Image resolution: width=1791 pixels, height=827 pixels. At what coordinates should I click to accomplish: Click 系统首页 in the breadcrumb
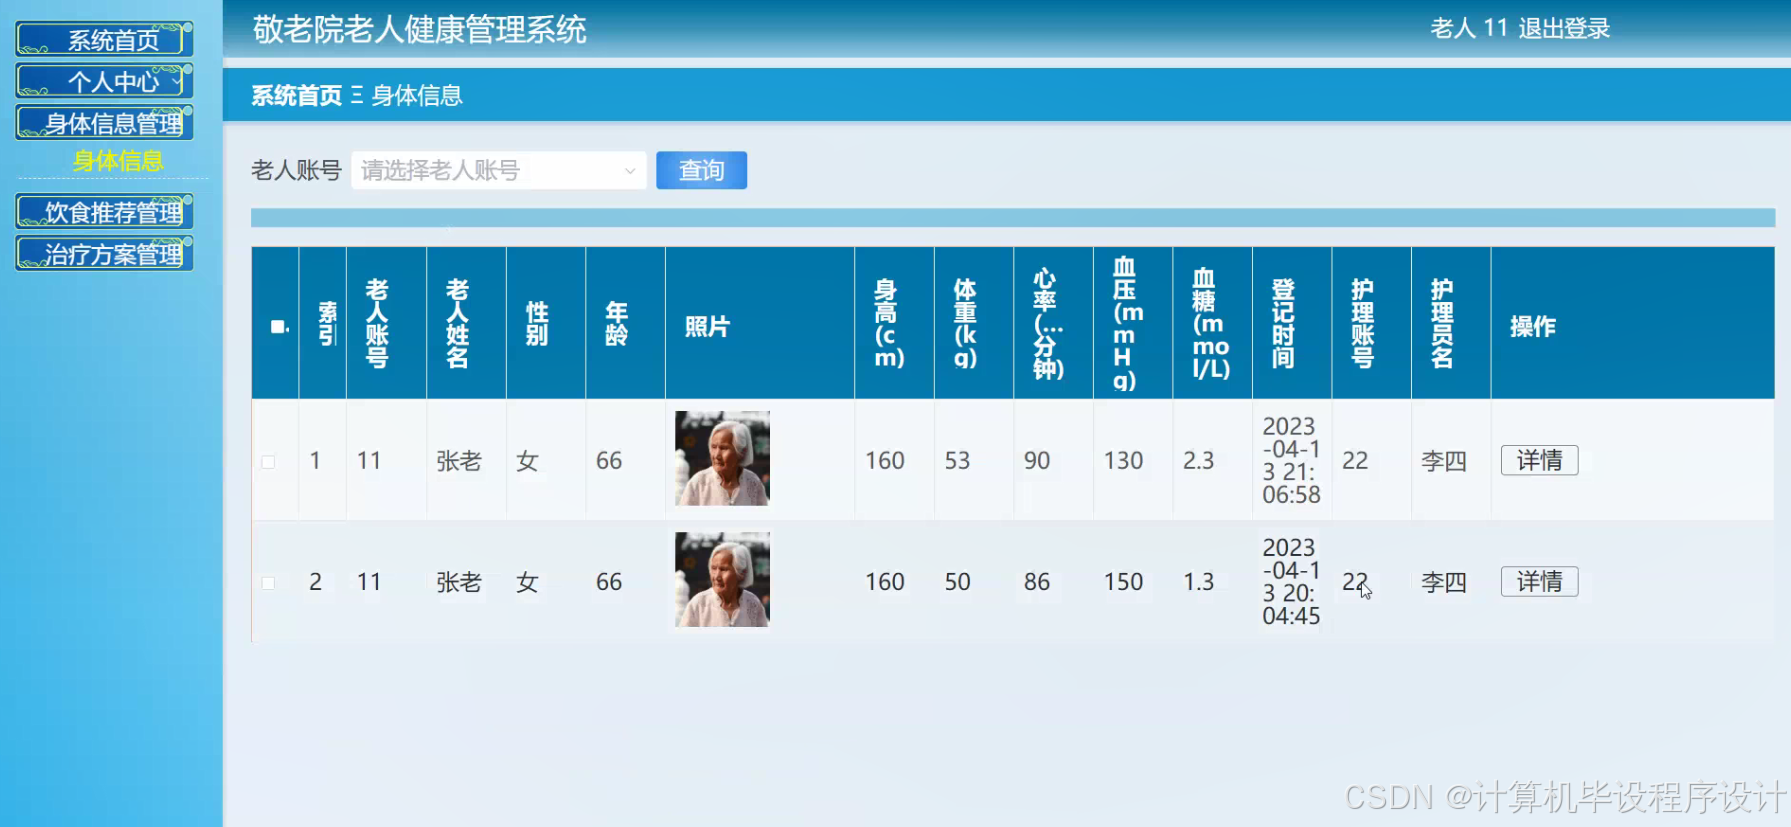tap(296, 95)
